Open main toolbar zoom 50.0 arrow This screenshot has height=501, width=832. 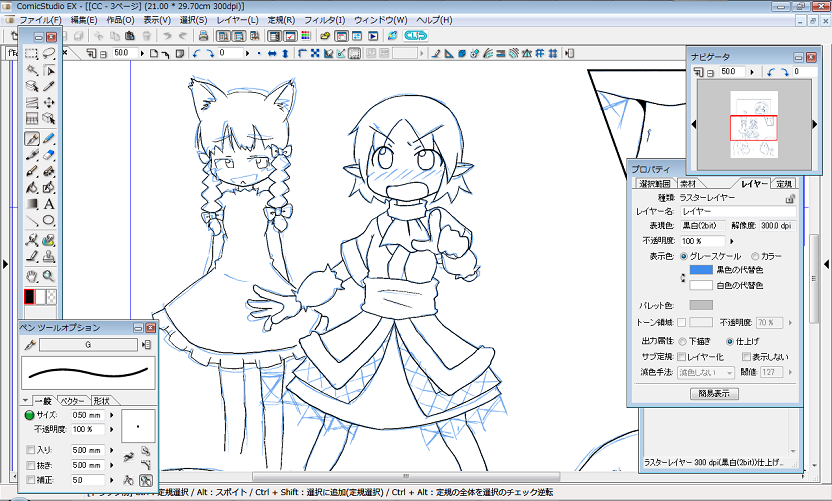(x=142, y=54)
